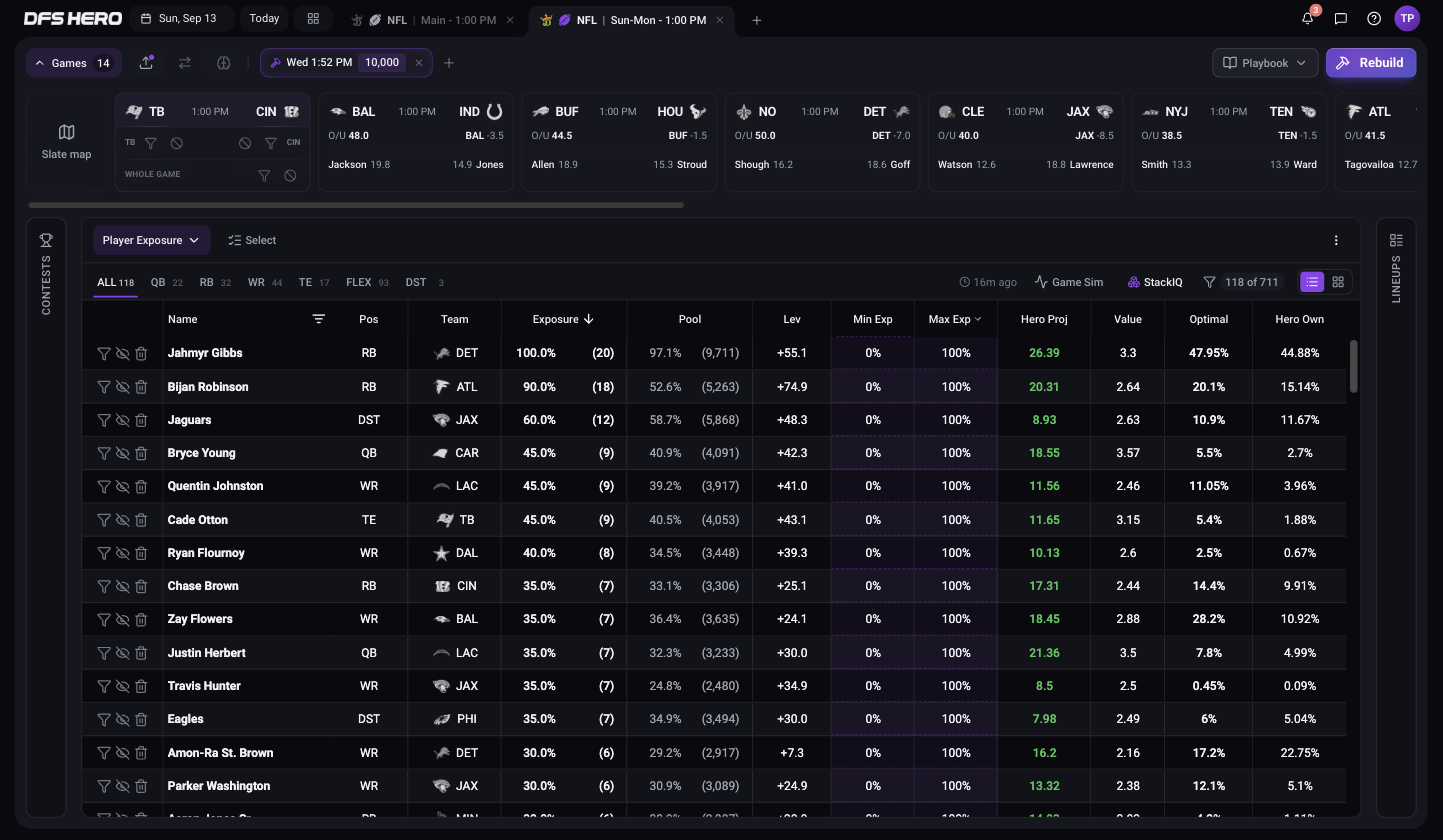Image resolution: width=1443 pixels, height=840 pixels.
Task: Open the Player Exposure dropdown
Action: 151,240
